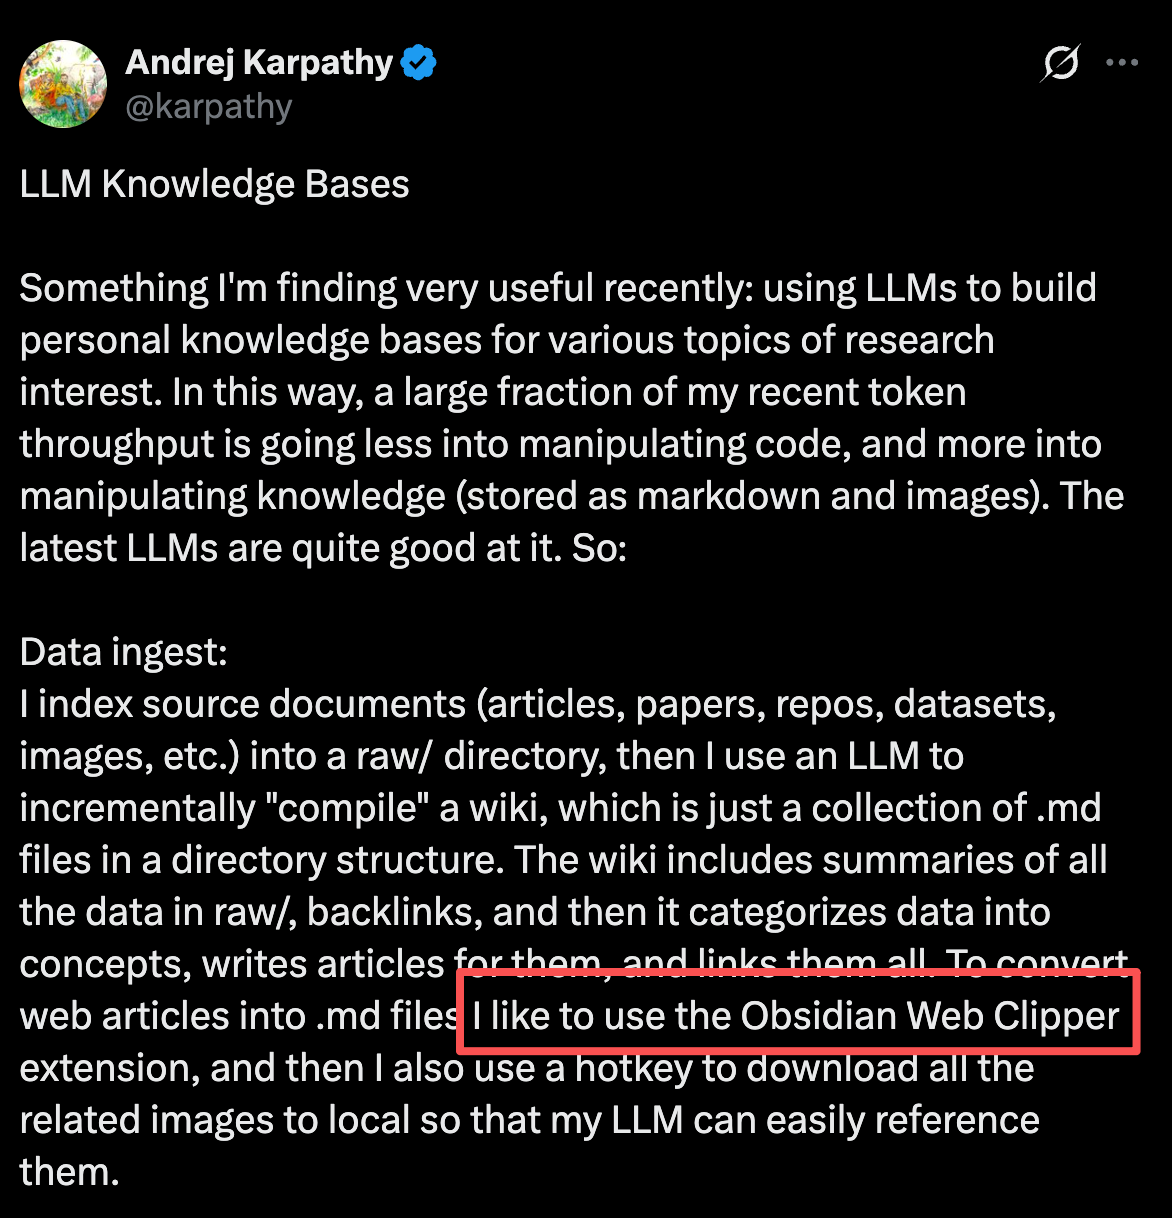
Task: Click the Grok explain-post icon
Action: pos(1060,63)
